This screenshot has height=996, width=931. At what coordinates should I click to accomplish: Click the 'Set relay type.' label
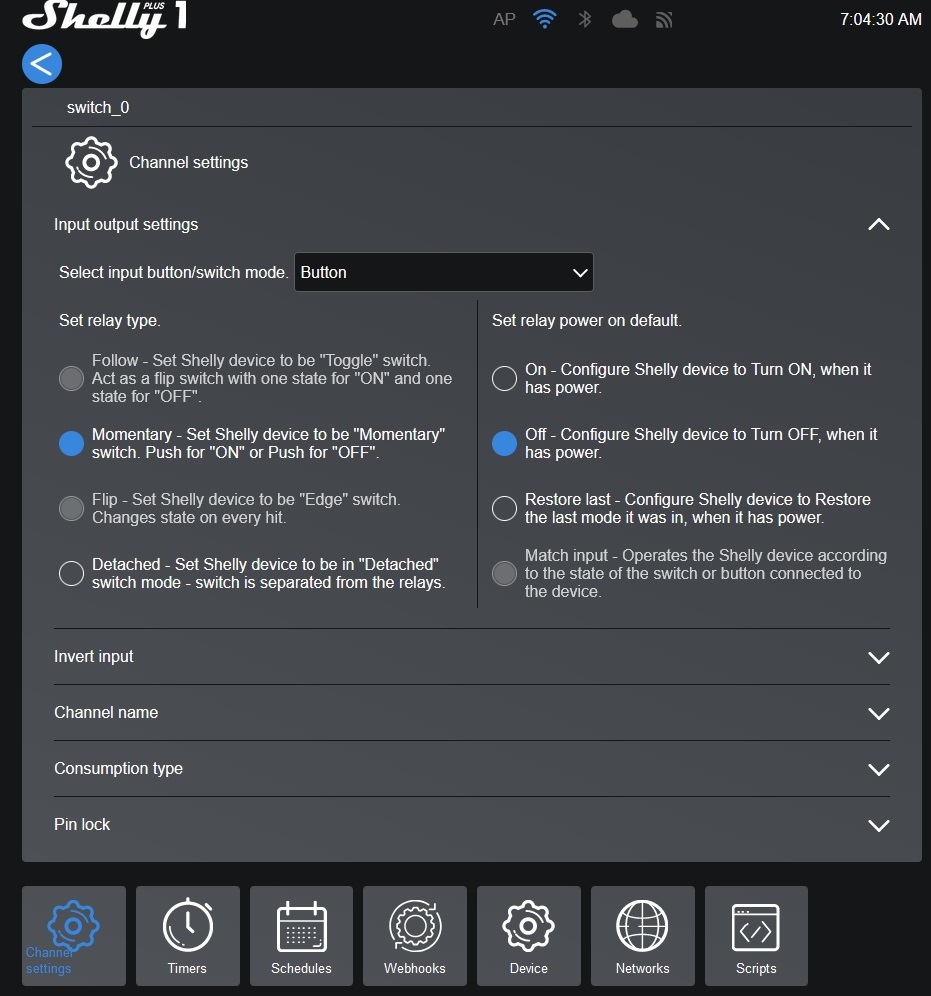coord(110,321)
